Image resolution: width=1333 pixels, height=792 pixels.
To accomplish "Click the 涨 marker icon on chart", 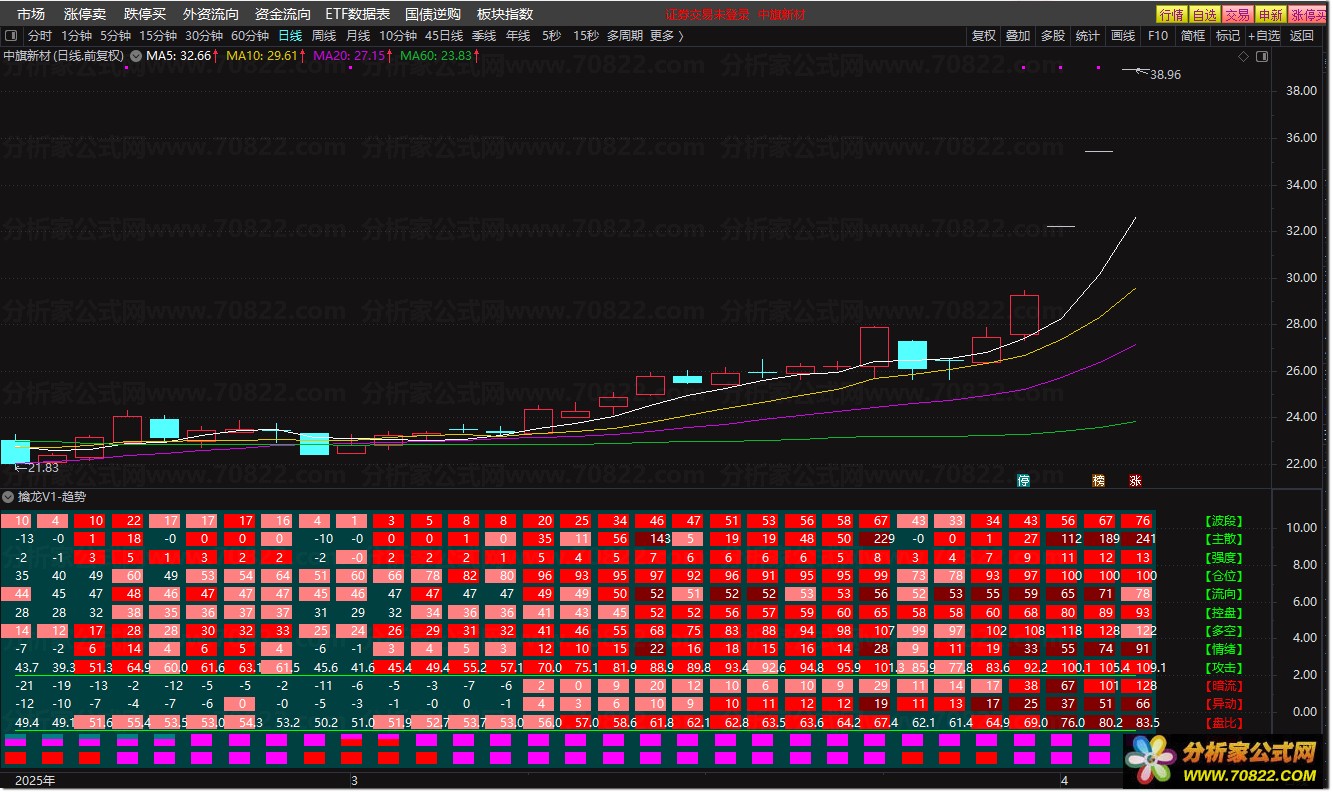I will [1135, 480].
